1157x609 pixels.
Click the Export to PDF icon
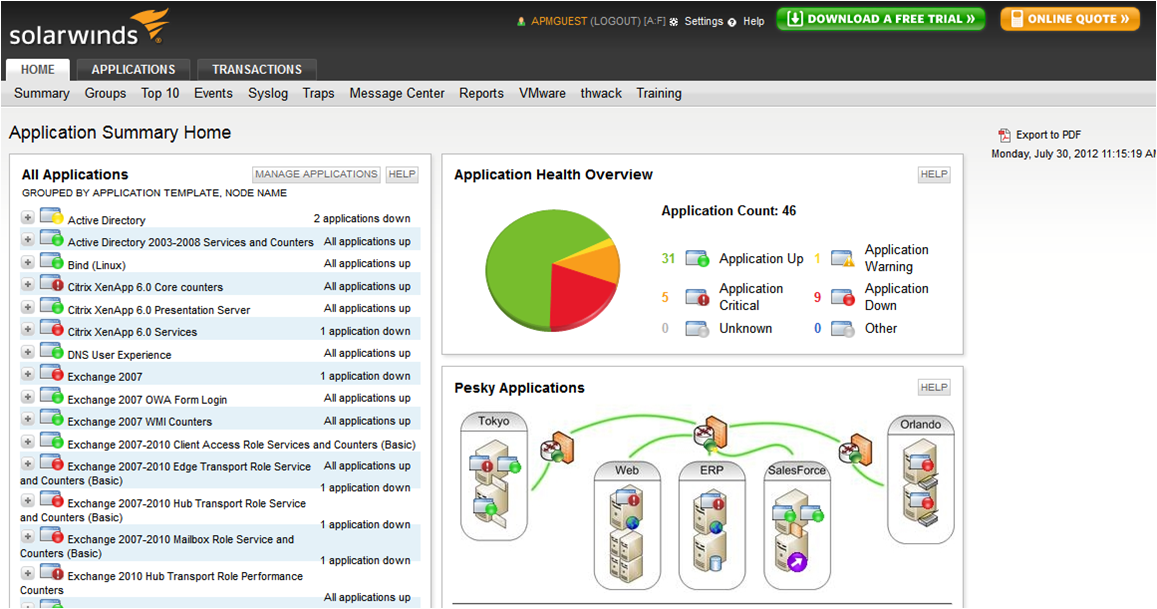coord(1004,135)
